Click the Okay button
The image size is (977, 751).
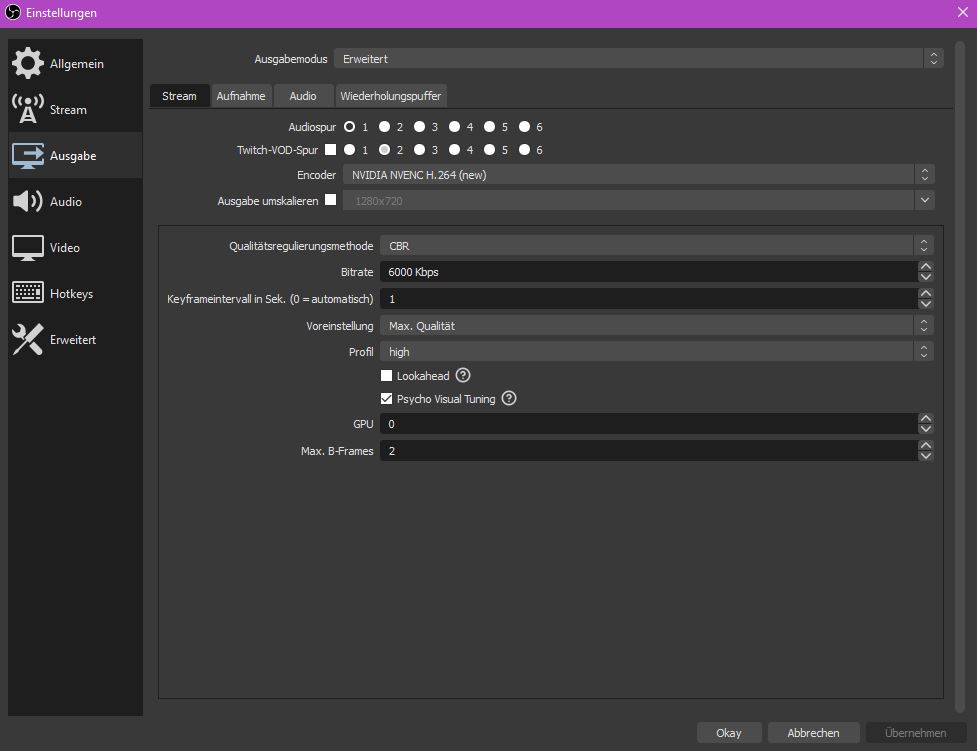click(x=729, y=733)
